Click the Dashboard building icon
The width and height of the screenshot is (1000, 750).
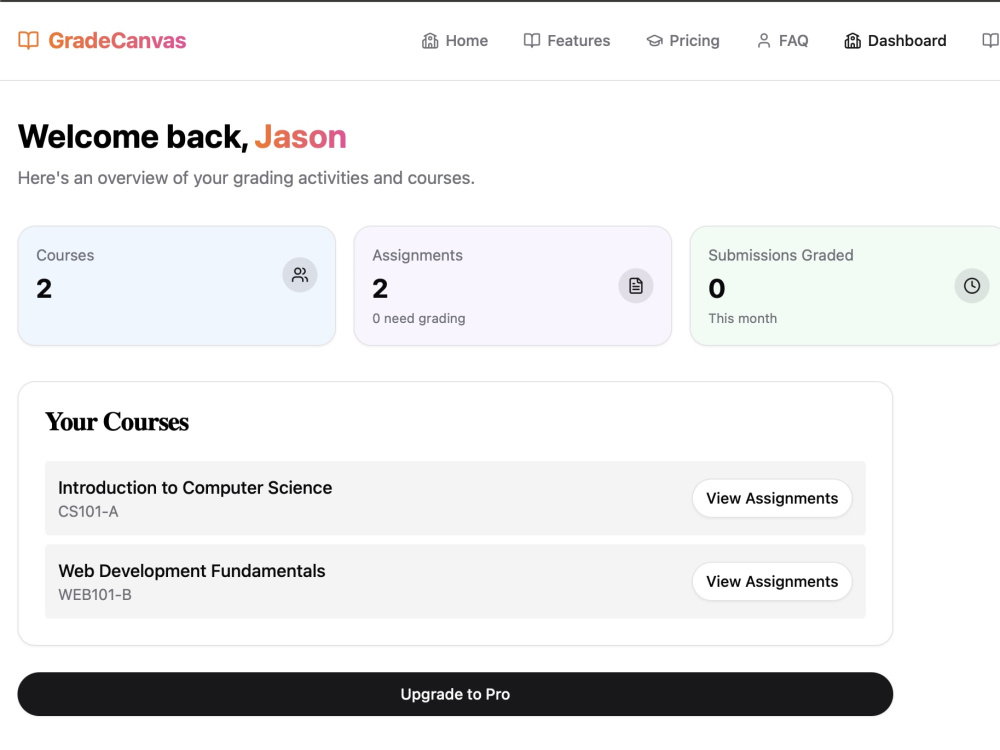coord(852,41)
